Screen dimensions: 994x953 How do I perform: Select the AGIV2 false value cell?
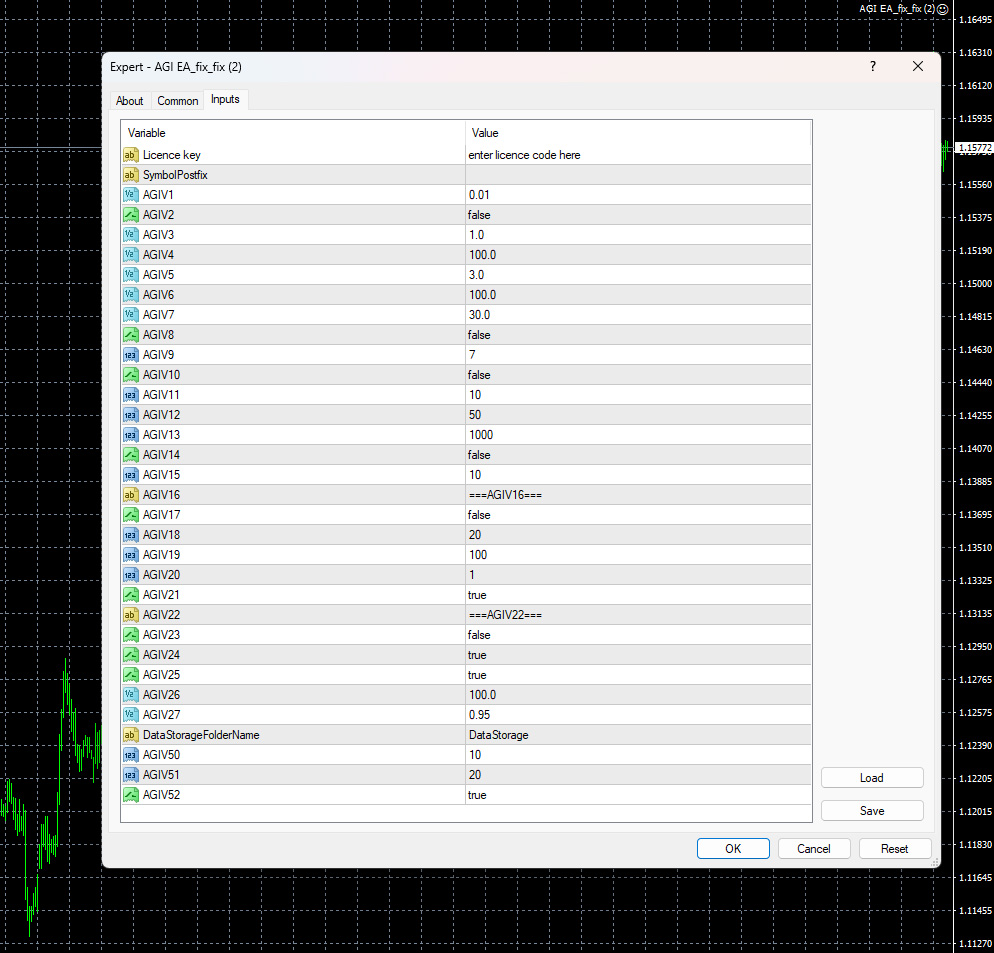[638, 215]
